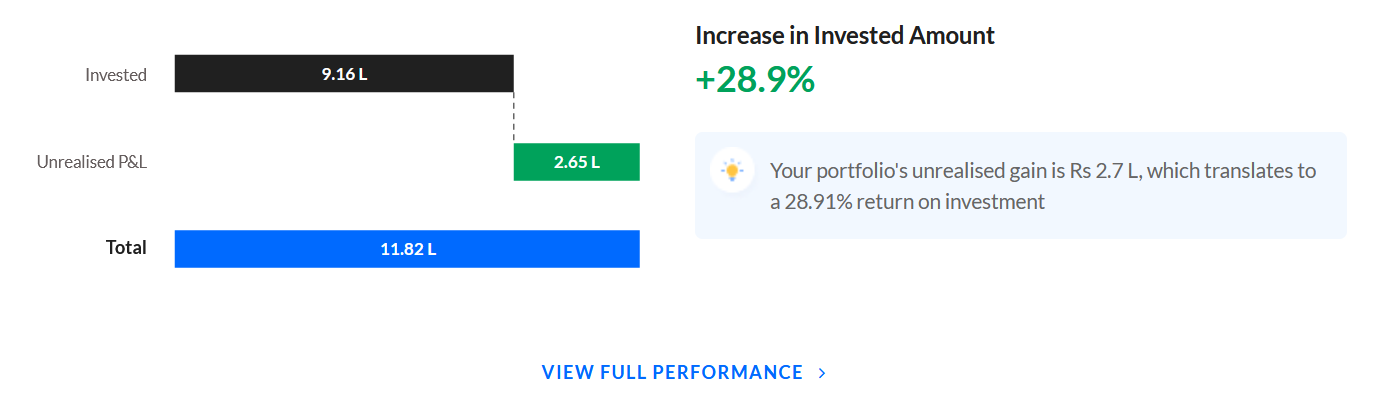Click the dashed connector line between bars
Screen dimensions: 1375x418
pos(514,118)
